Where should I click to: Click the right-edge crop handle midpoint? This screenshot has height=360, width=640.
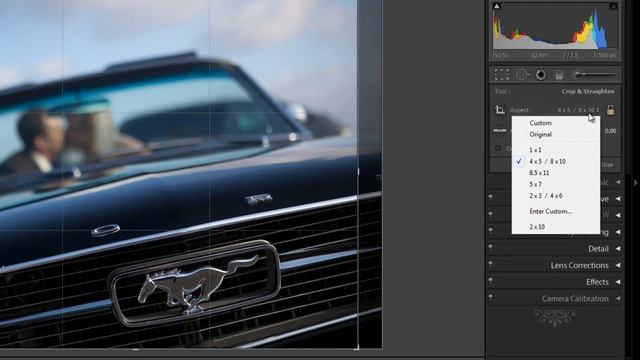click(x=358, y=172)
